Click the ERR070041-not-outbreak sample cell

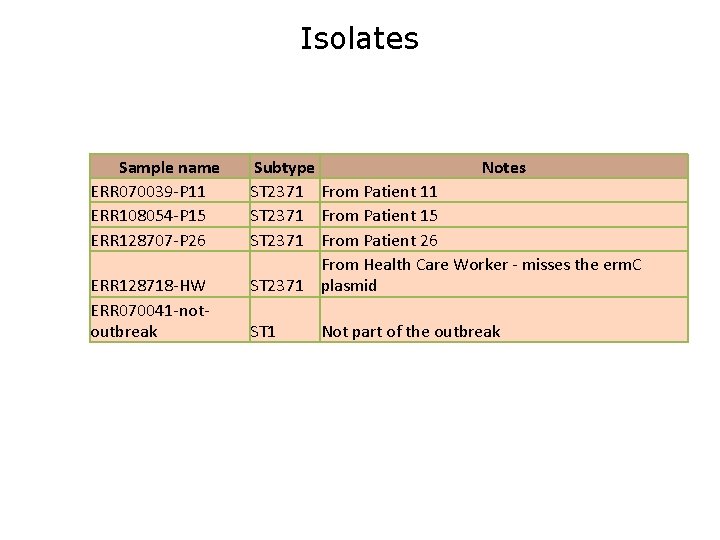click(x=149, y=320)
